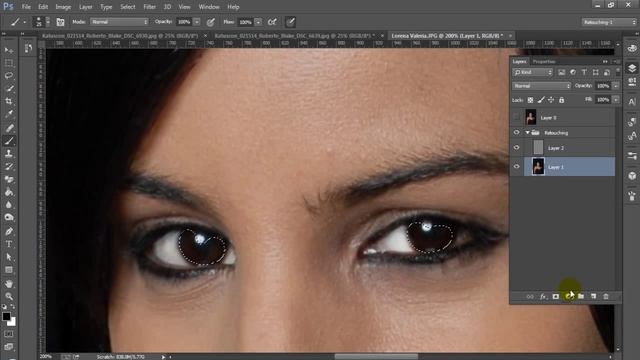Click the background color swatch
The height and width of the screenshot is (360, 640).
pyautogui.click(x=13, y=322)
